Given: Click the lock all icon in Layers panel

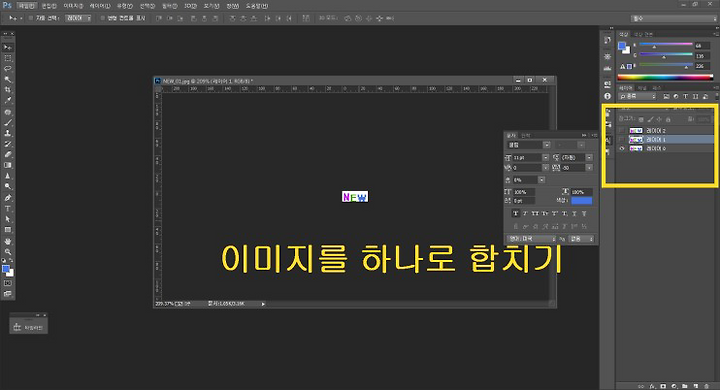Looking at the screenshot, I should click(x=668, y=119).
